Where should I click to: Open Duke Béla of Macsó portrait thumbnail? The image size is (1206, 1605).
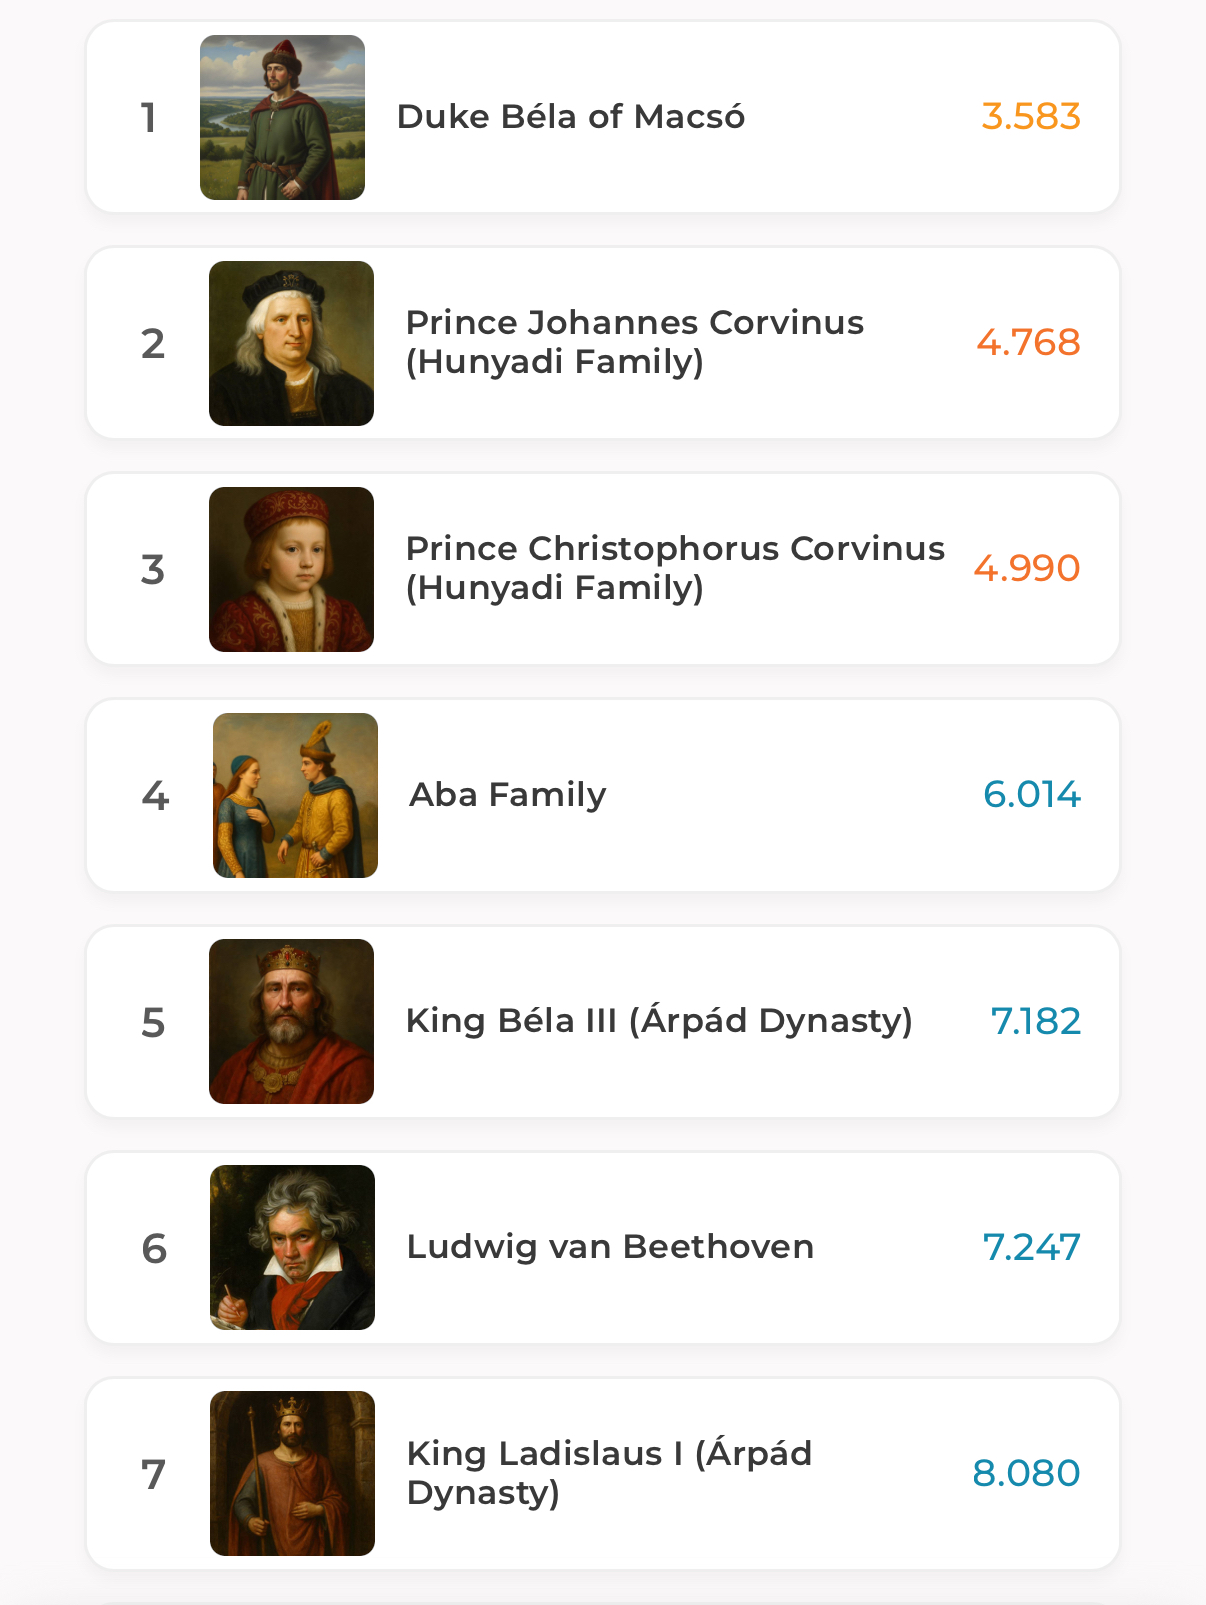(282, 118)
